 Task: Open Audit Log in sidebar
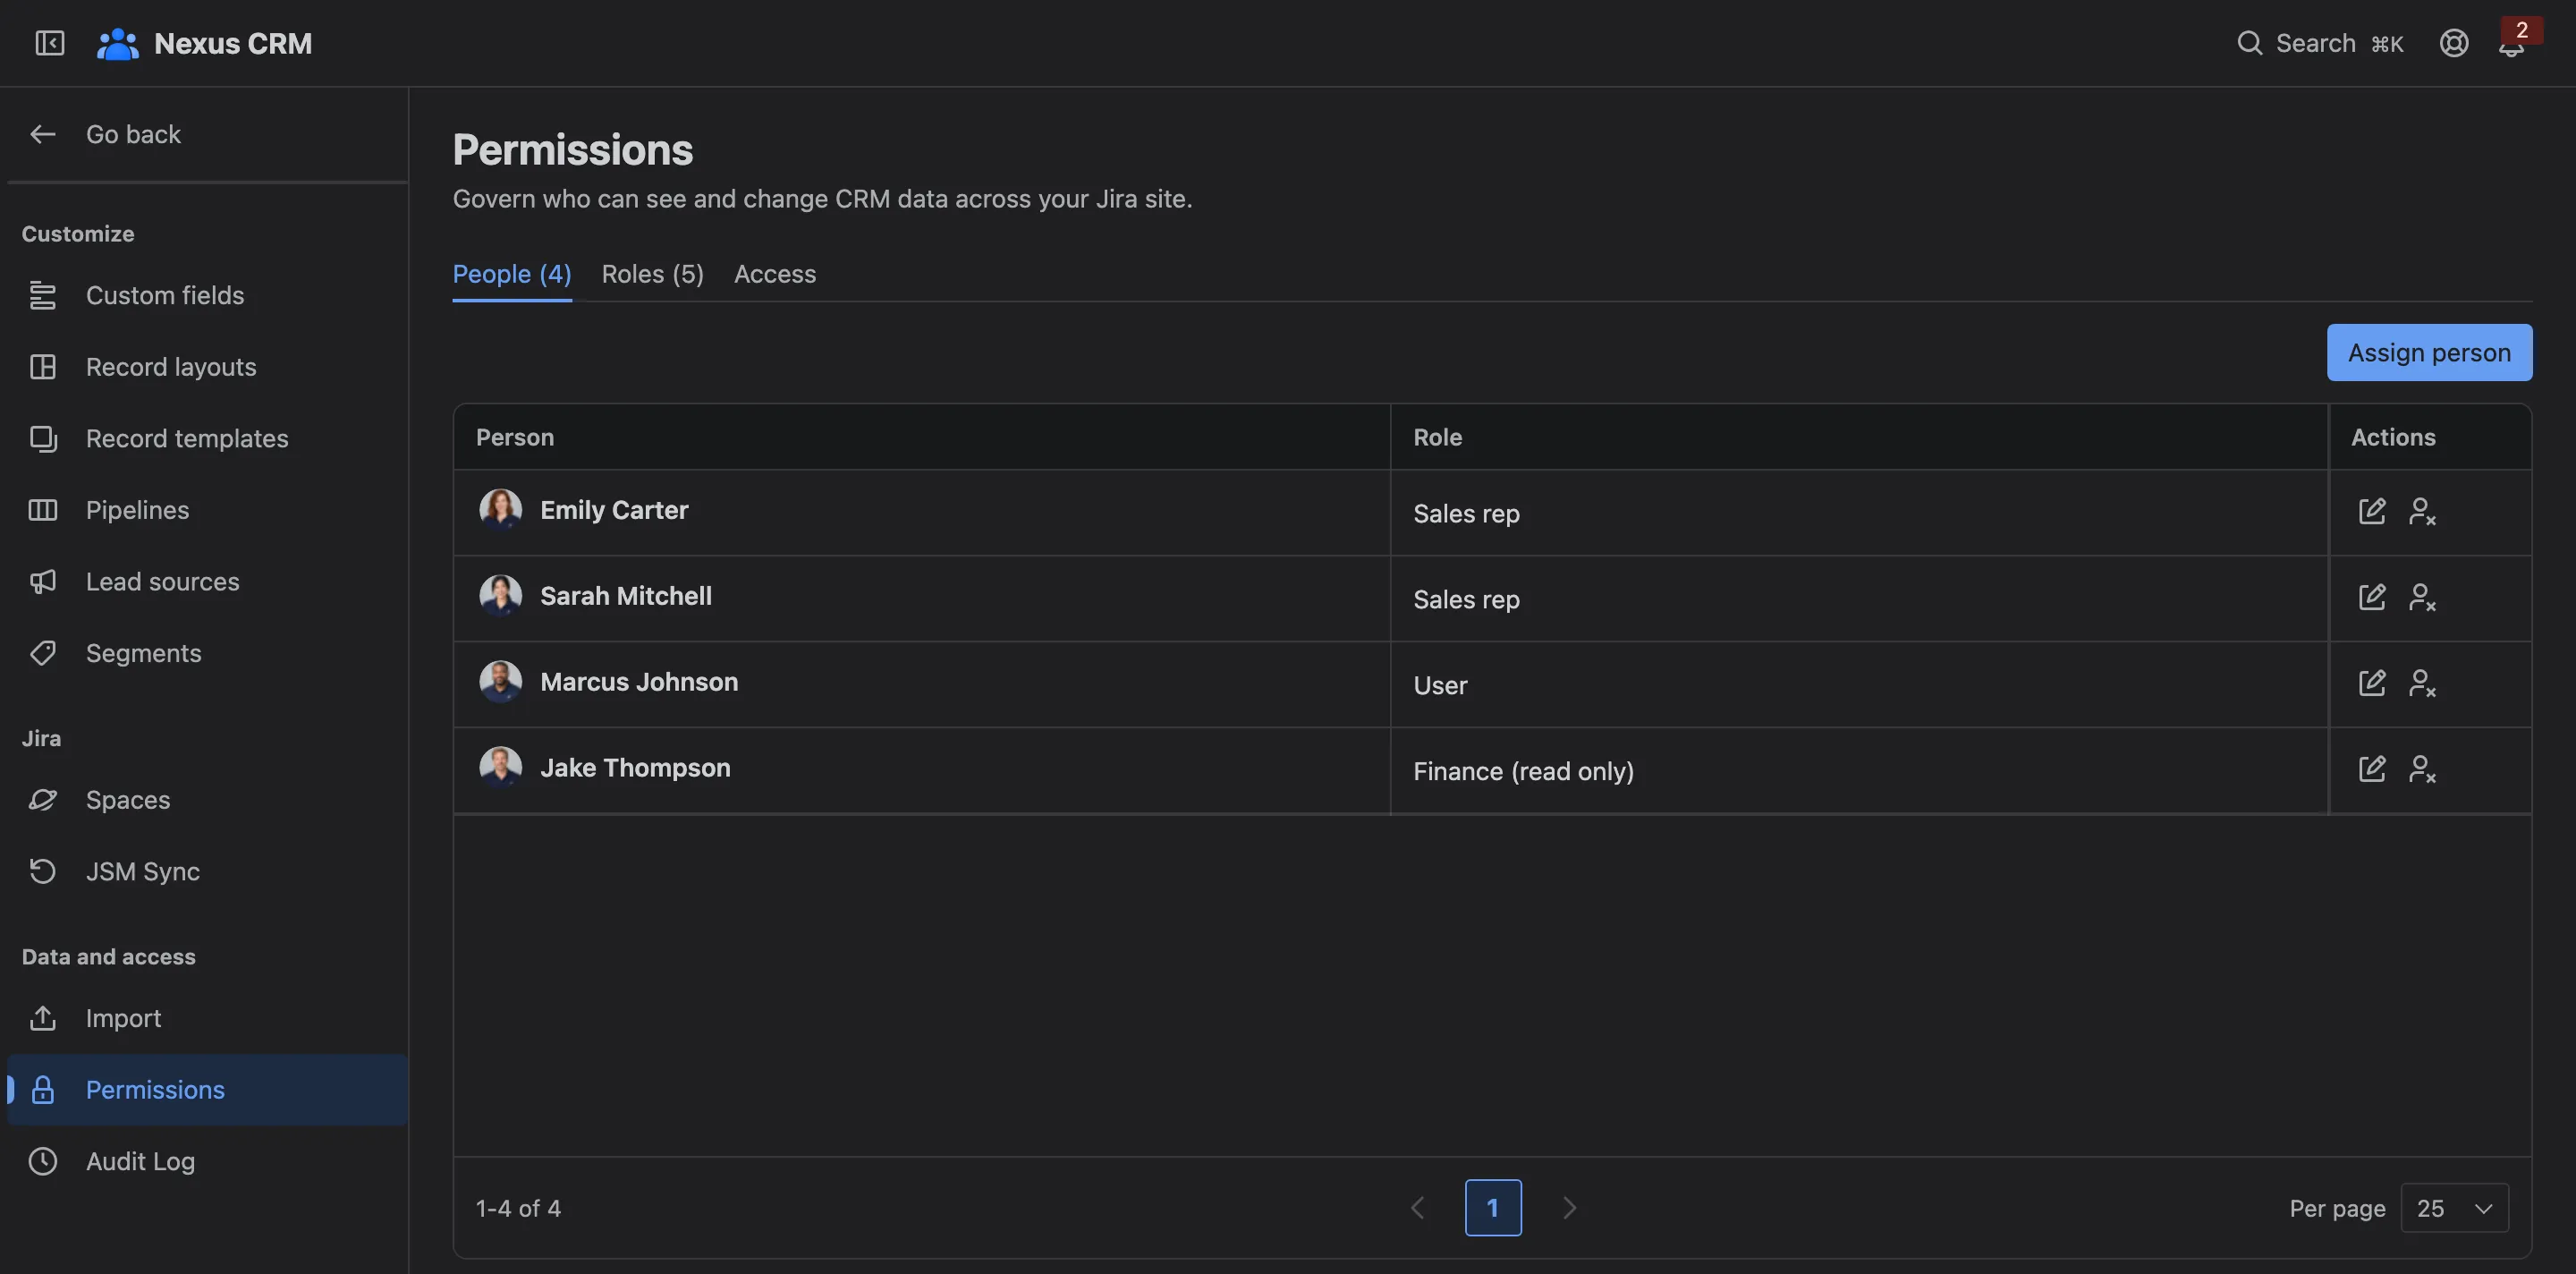tap(207, 1161)
